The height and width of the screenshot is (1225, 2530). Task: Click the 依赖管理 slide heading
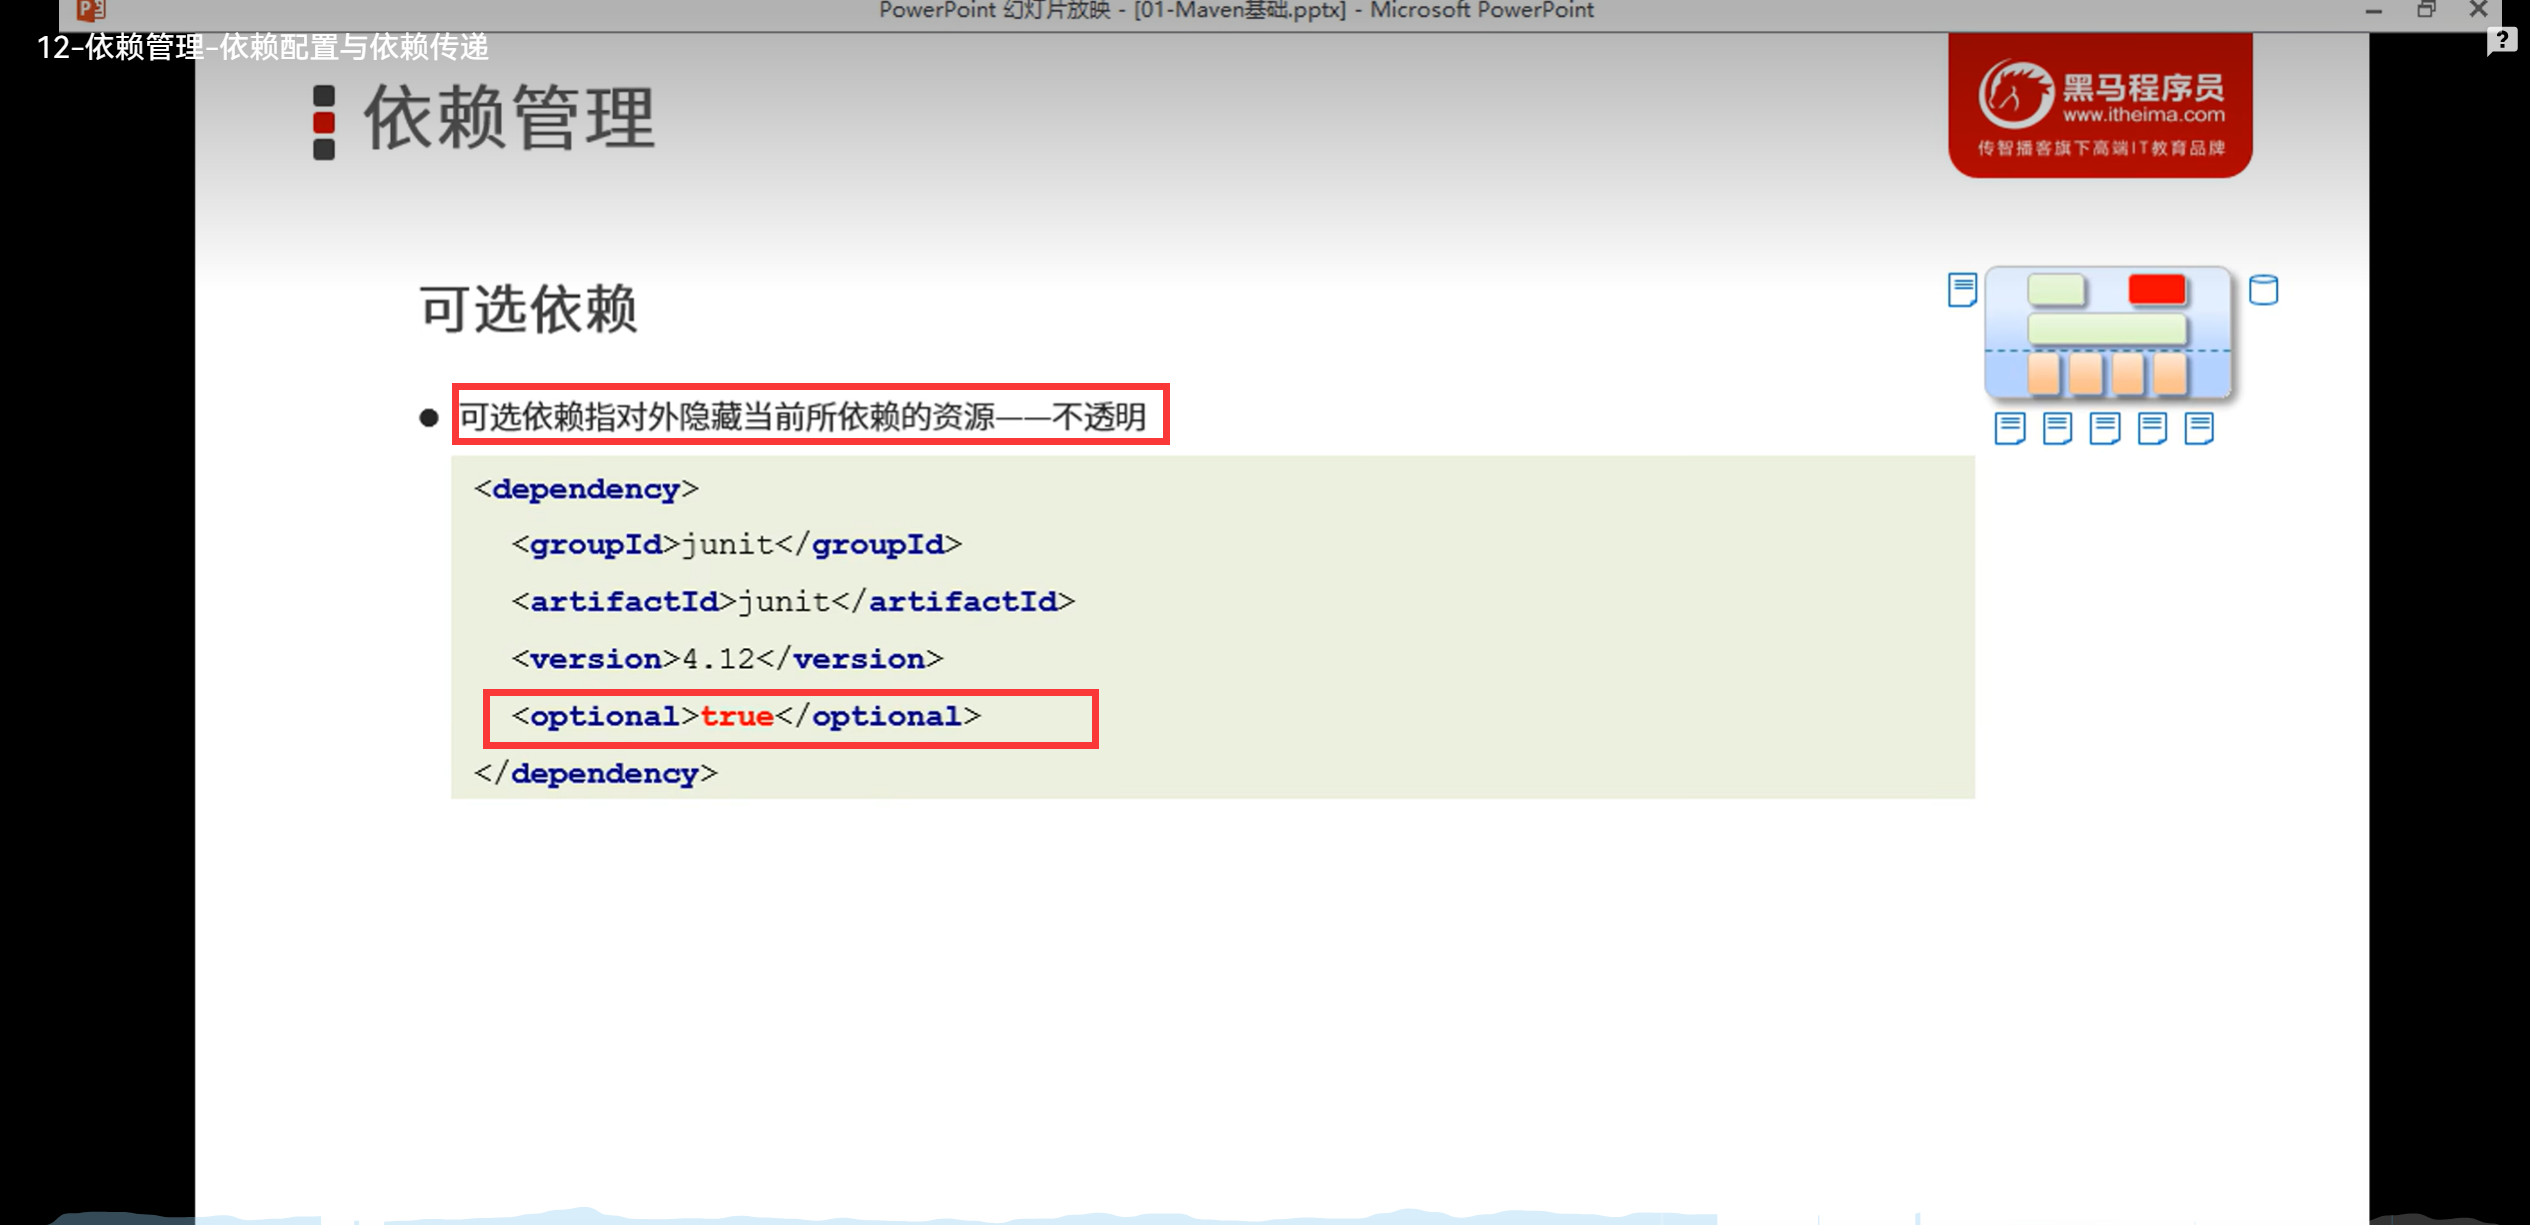(x=508, y=119)
